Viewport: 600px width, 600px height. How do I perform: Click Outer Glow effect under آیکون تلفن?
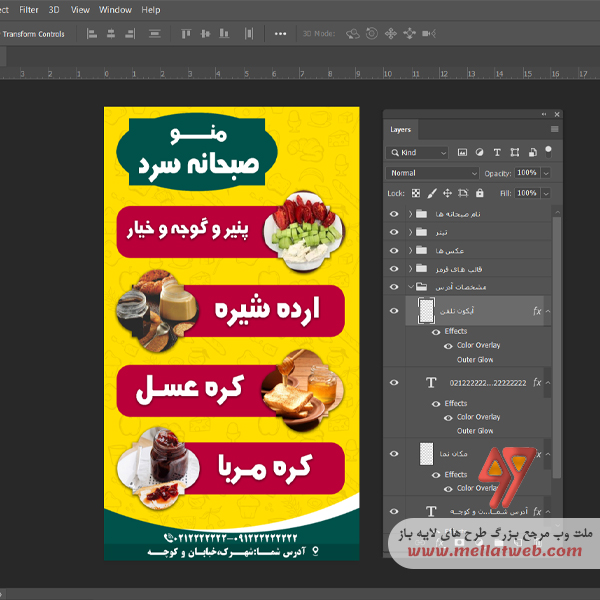pos(475,360)
